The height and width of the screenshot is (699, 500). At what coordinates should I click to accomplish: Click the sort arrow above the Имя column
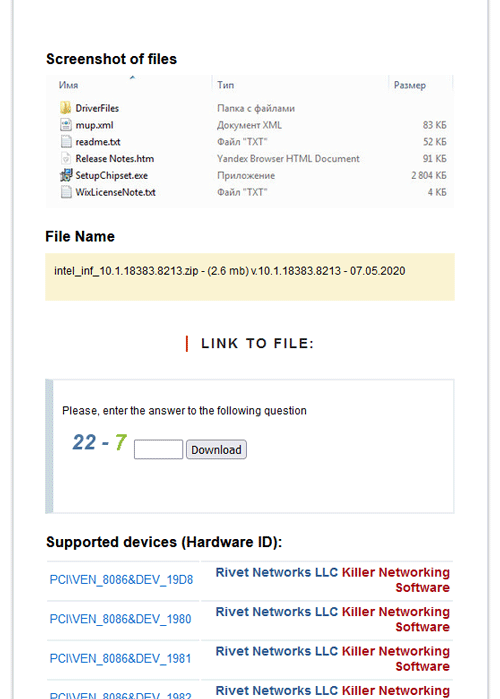[132, 78]
